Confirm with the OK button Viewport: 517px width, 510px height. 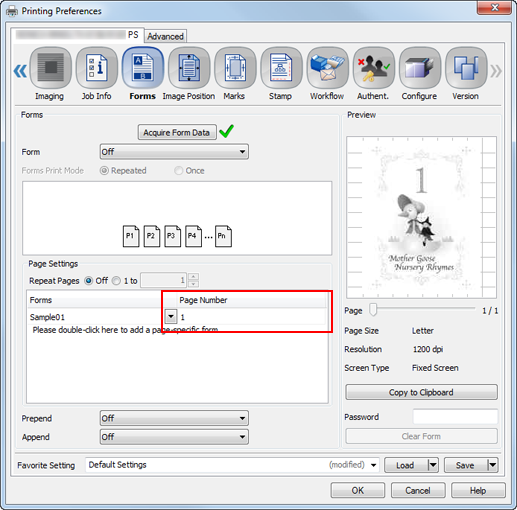coord(358,490)
